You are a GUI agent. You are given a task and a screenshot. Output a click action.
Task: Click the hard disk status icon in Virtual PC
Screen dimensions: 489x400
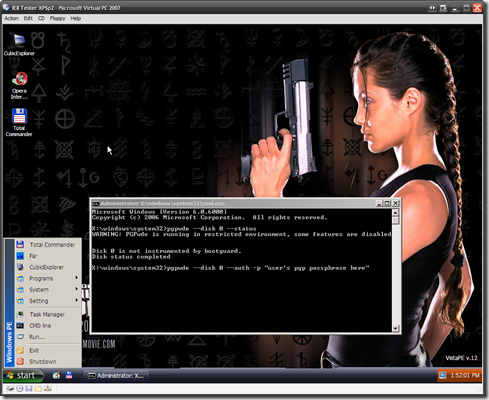[10, 389]
